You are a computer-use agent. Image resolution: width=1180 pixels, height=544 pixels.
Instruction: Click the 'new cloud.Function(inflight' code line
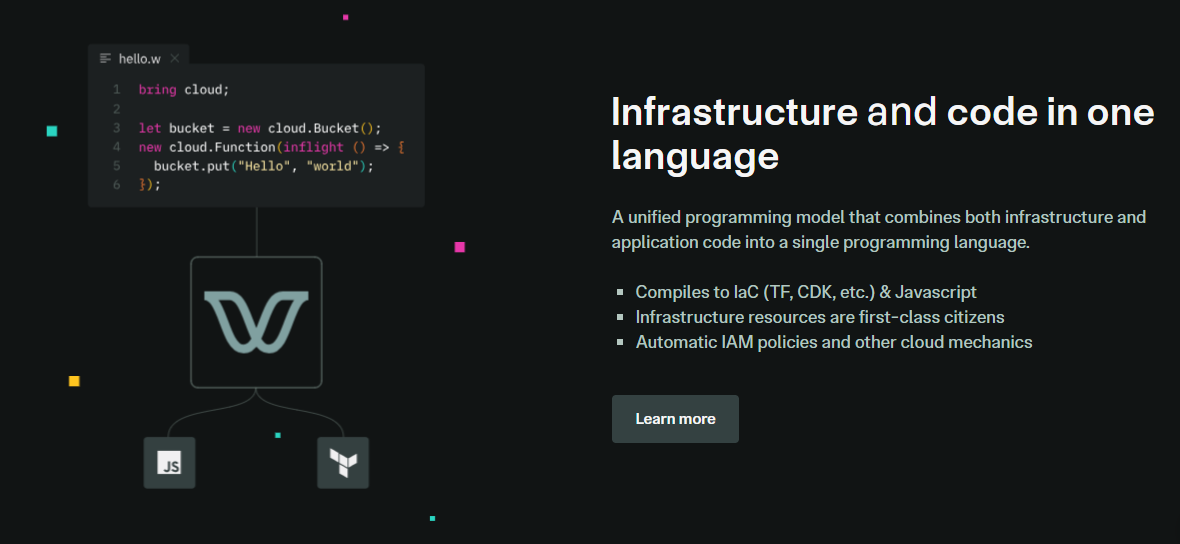(272, 147)
